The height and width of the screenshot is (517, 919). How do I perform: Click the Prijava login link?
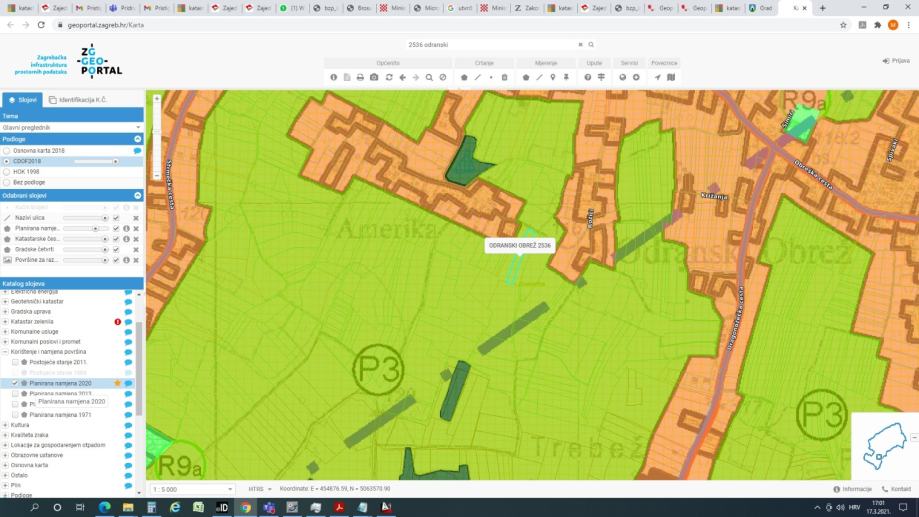pos(896,61)
